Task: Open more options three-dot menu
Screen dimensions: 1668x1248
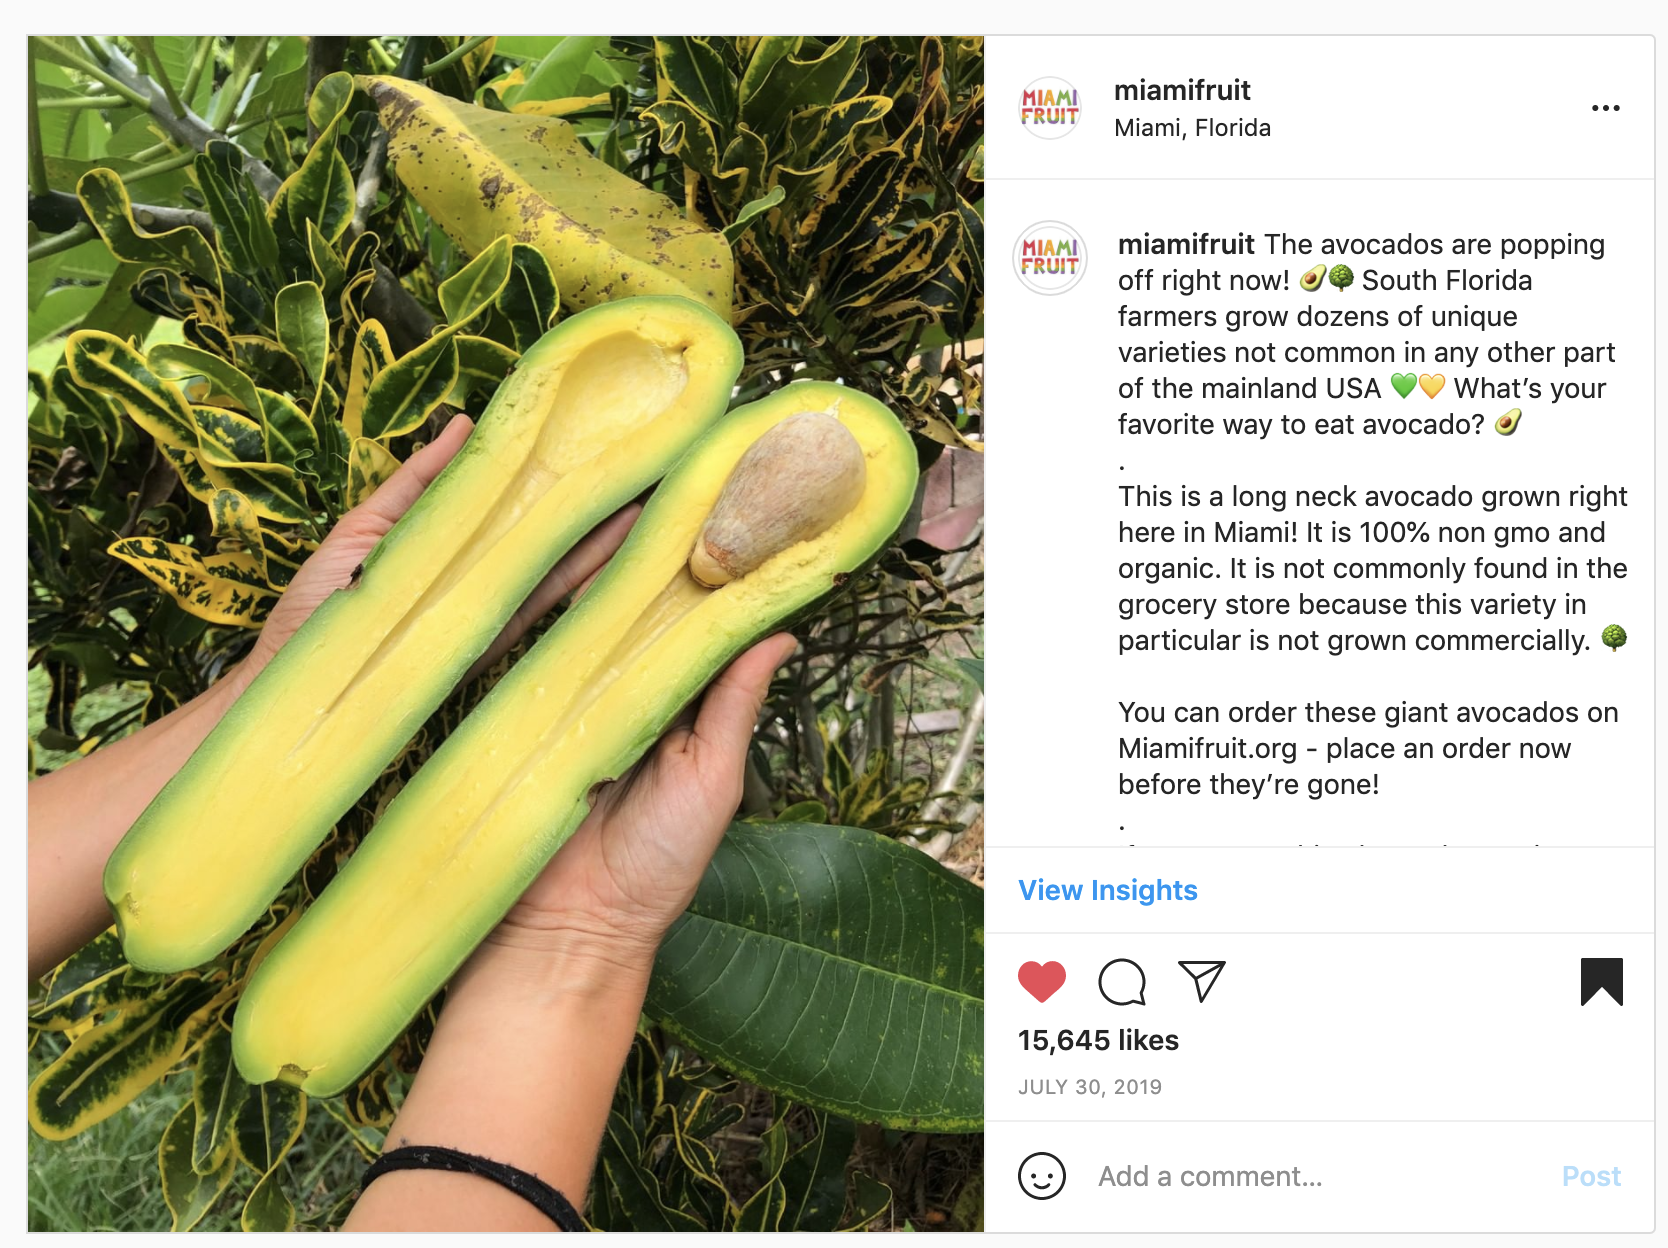Action: point(1605,108)
